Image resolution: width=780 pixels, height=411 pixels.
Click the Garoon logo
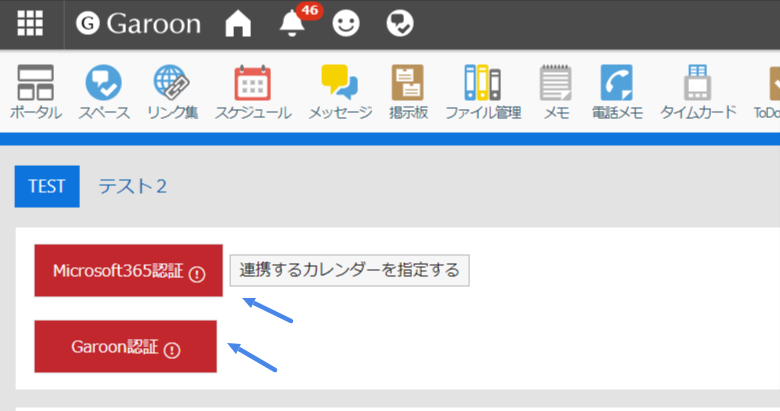tap(139, 23)
